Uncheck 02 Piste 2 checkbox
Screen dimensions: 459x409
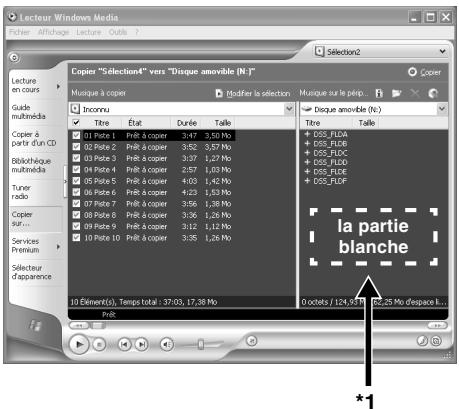[76, 147]
